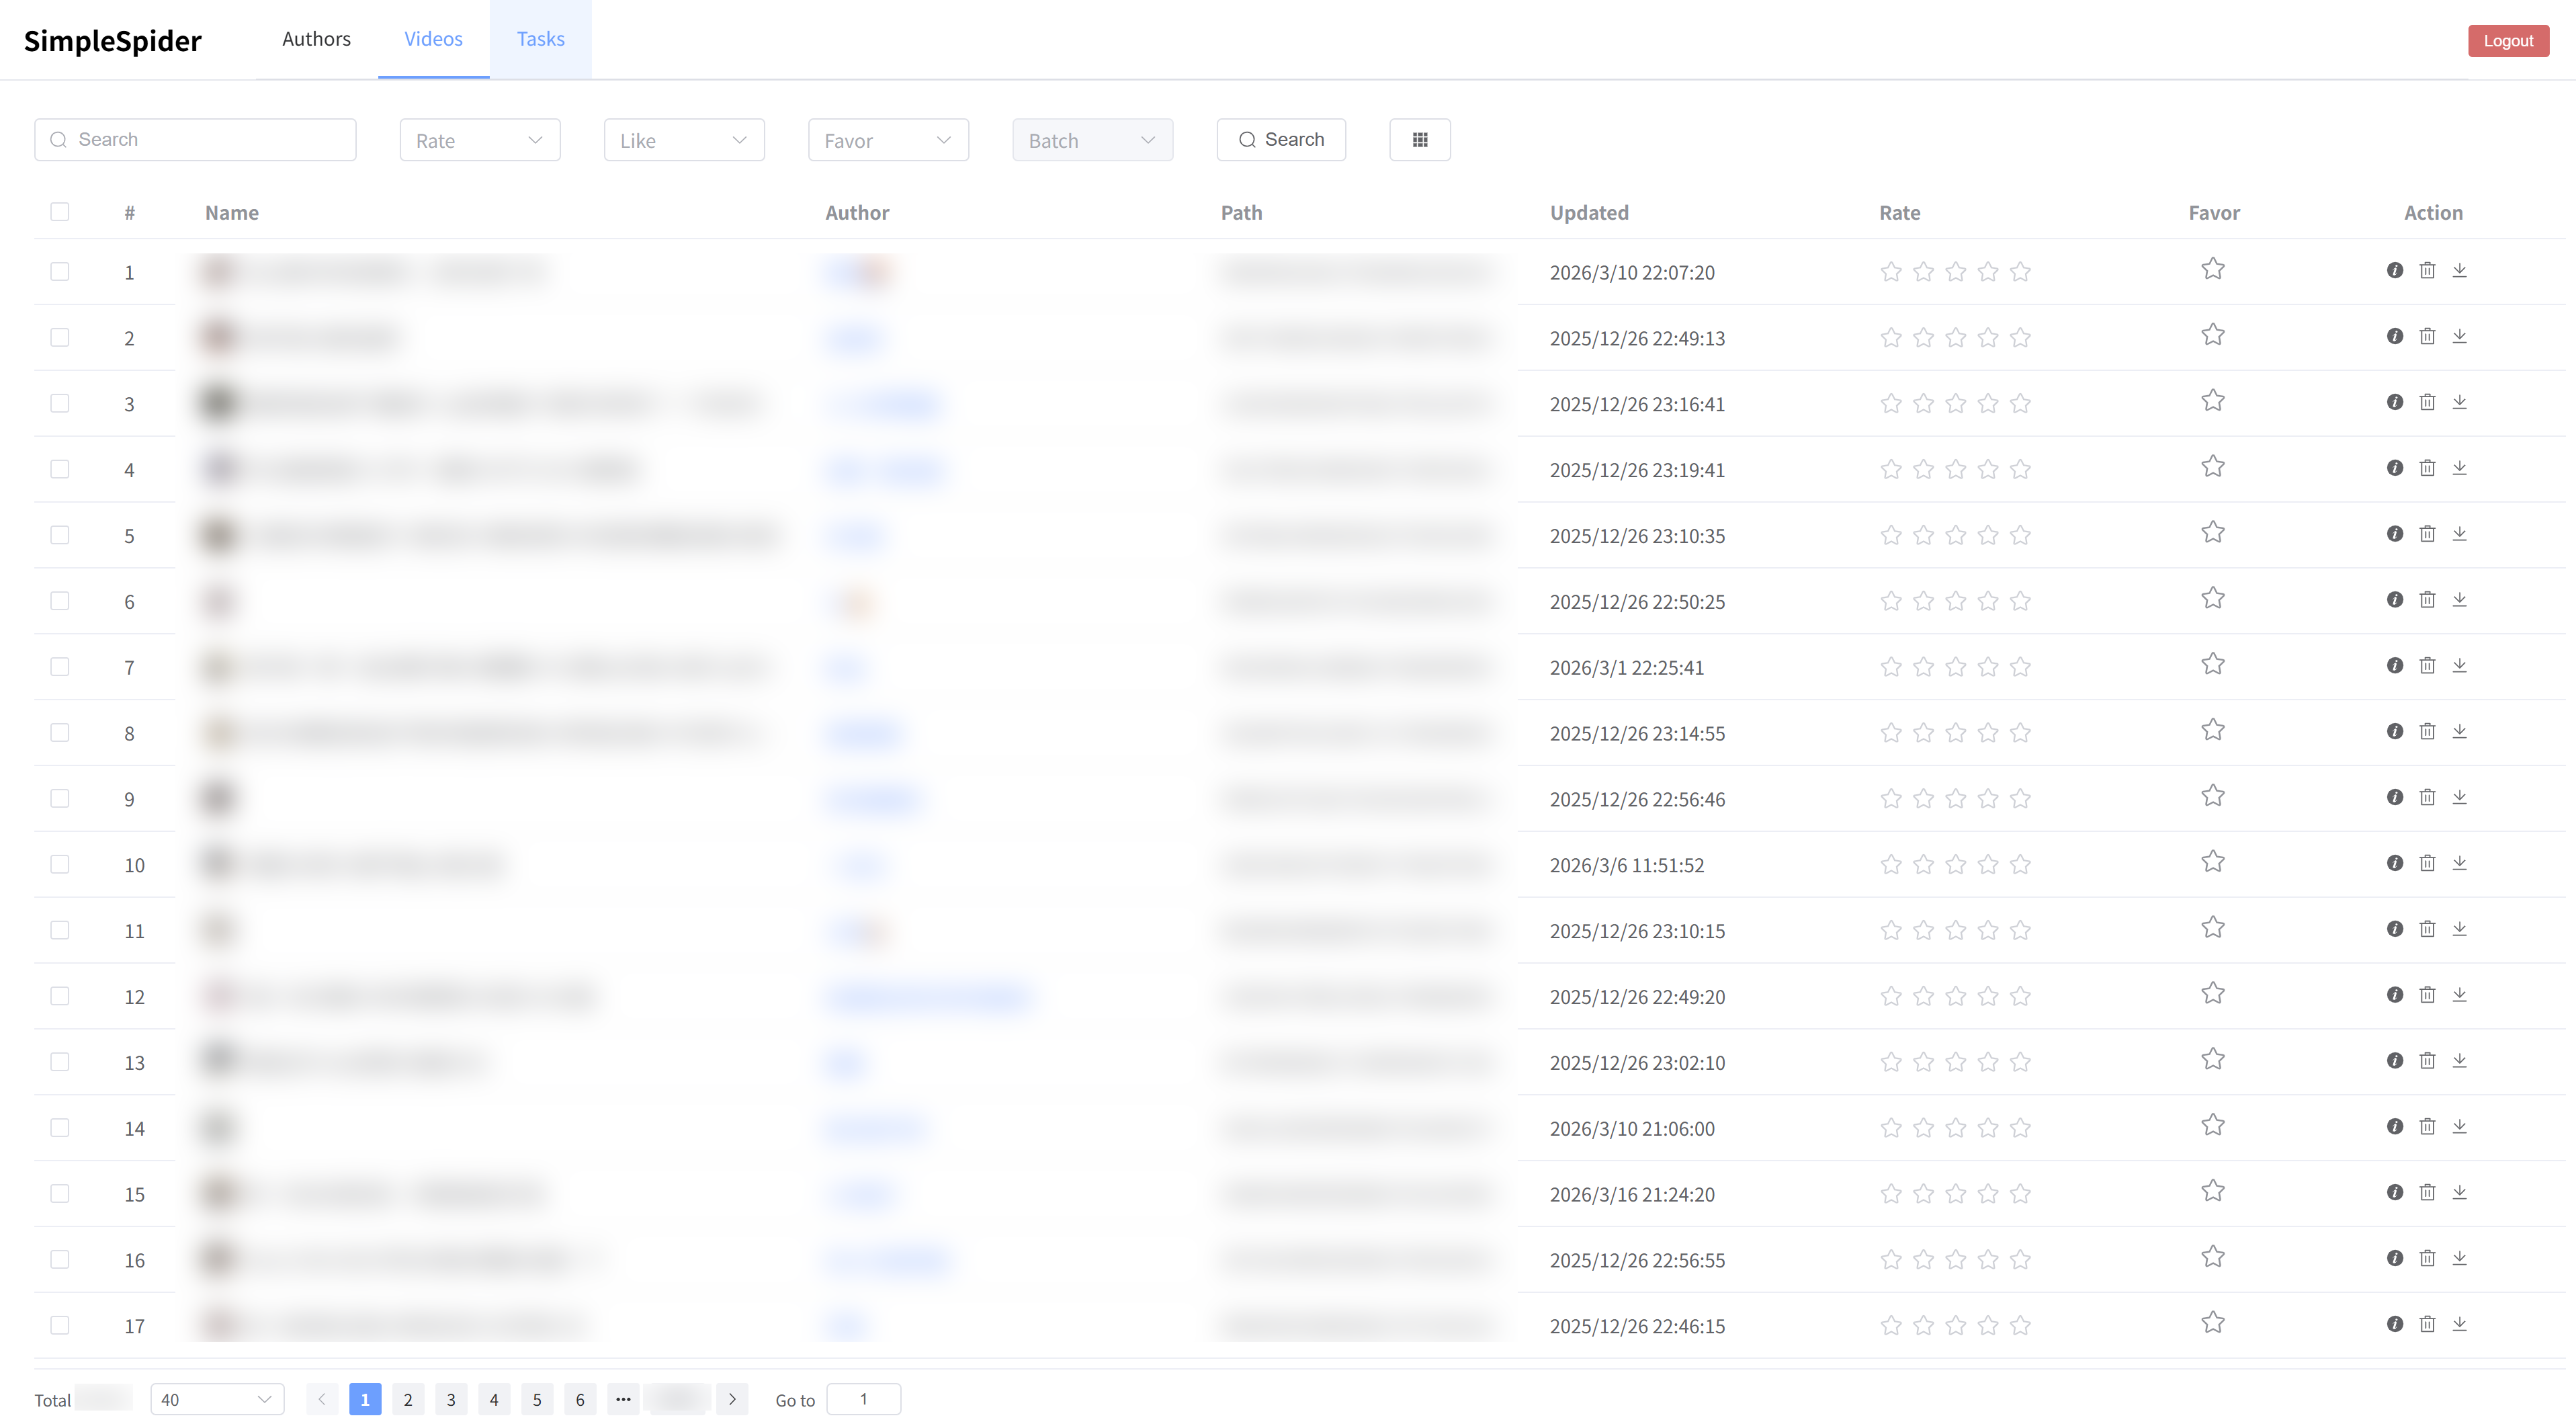Click the 2026/3/16 21:24:20 updated cell

click(x=1632, y=1195)
